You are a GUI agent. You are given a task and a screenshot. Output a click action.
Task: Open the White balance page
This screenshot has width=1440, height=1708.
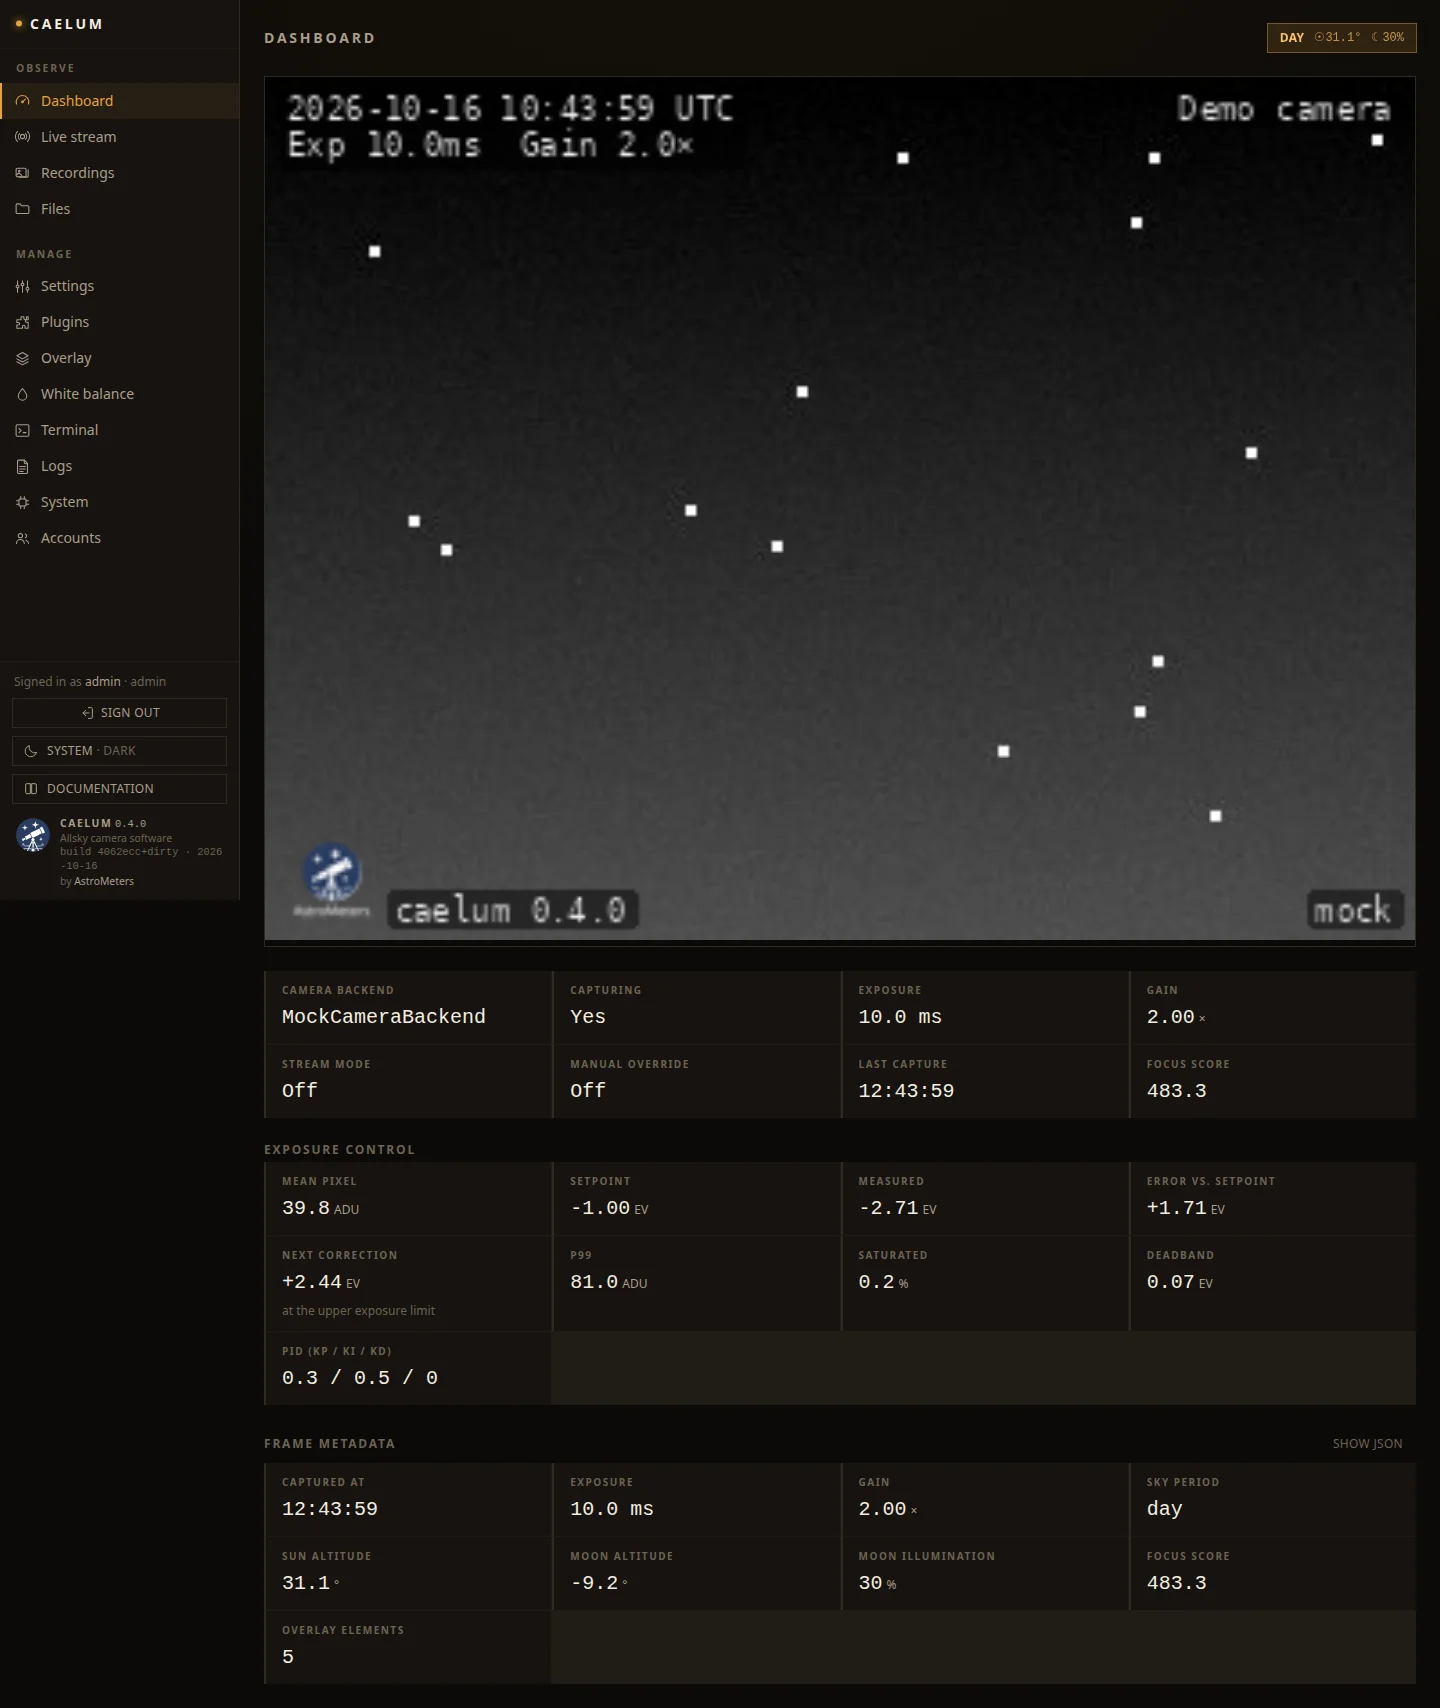(x=120, y=394)
